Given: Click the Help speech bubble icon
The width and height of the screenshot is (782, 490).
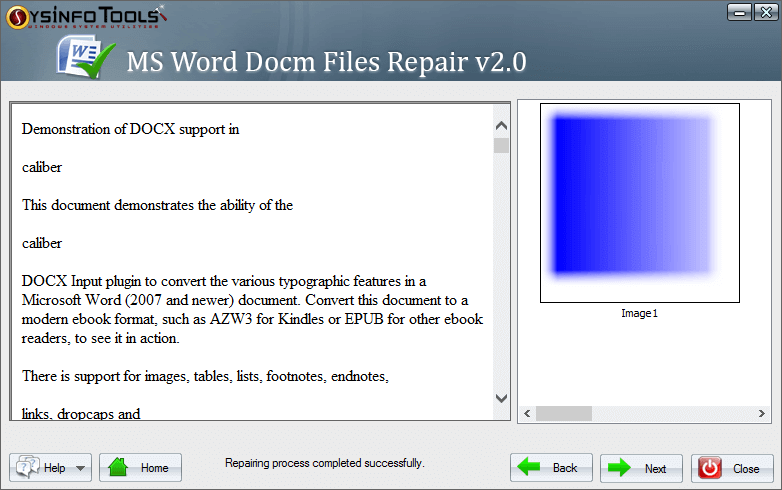Looking at the screenshot, I should click(x=28, y=467).
